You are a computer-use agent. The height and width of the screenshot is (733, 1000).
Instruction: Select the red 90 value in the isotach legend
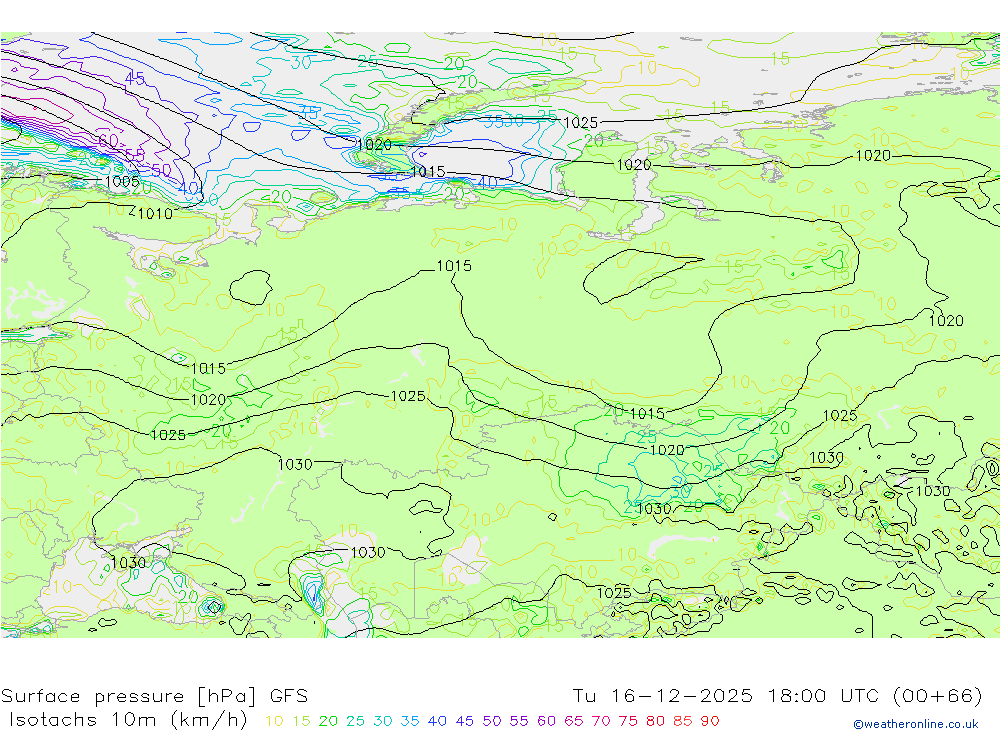[710, 722]
